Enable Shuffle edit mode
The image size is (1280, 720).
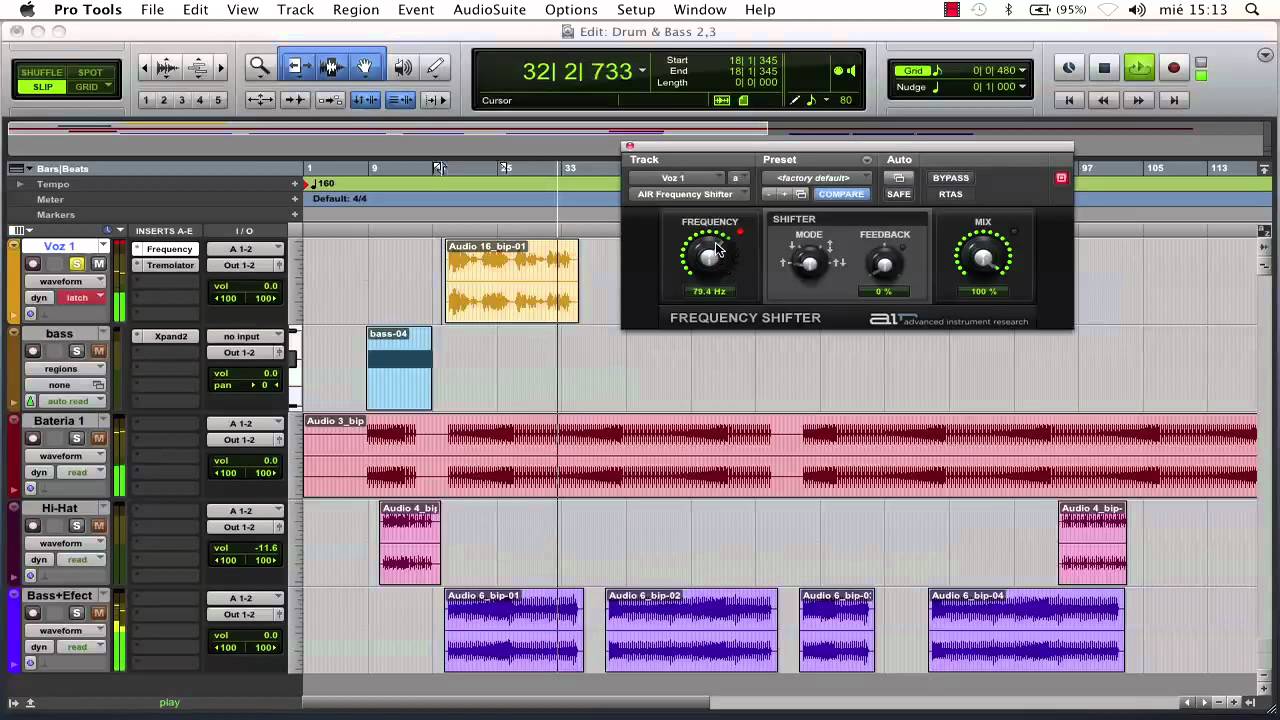pyautogui.click(x=41, y=72)
